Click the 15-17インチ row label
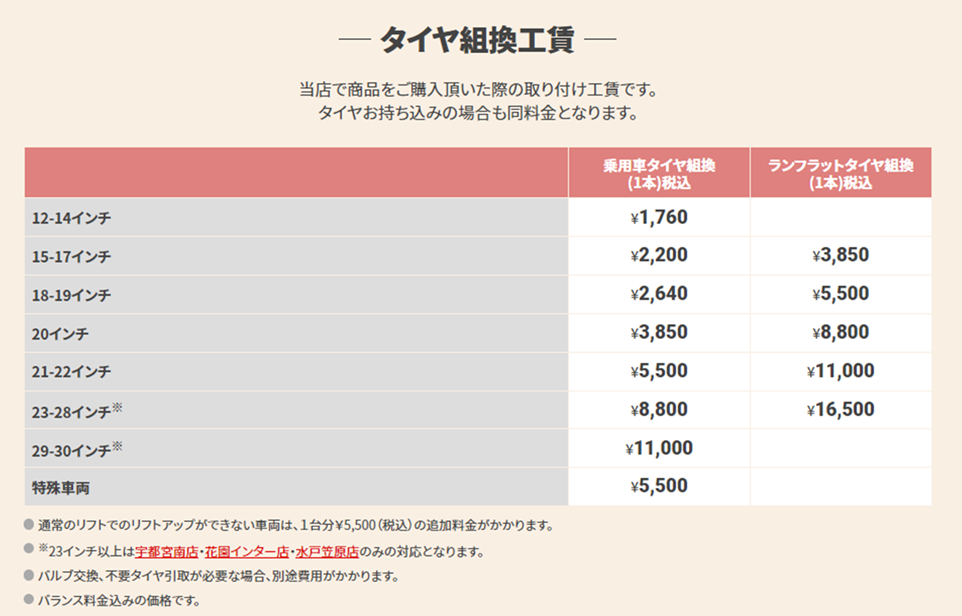Image resolution: width=962 pixels, height=616 pixels. 71,256
